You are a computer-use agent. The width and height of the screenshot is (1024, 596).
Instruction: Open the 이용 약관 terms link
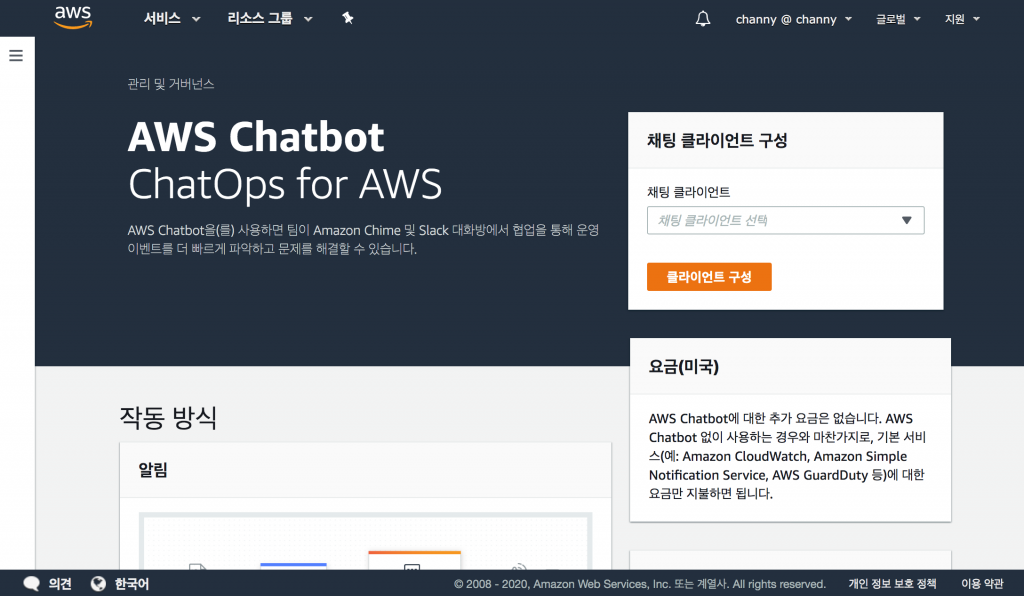point(982,584)
